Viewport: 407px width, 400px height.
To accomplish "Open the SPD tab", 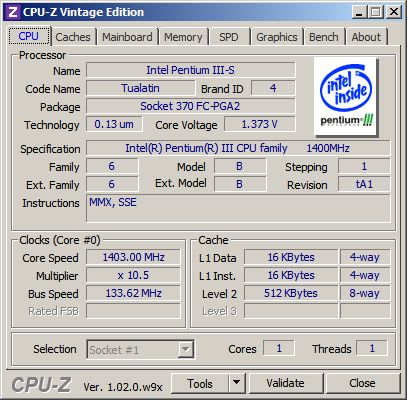I will [x=229, y=37].
